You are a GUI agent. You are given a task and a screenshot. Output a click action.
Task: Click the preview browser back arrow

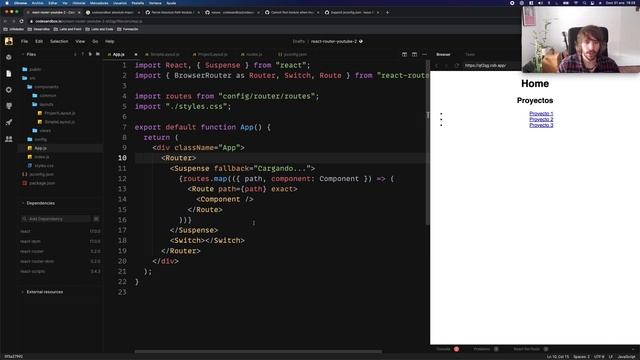(436, 65)
